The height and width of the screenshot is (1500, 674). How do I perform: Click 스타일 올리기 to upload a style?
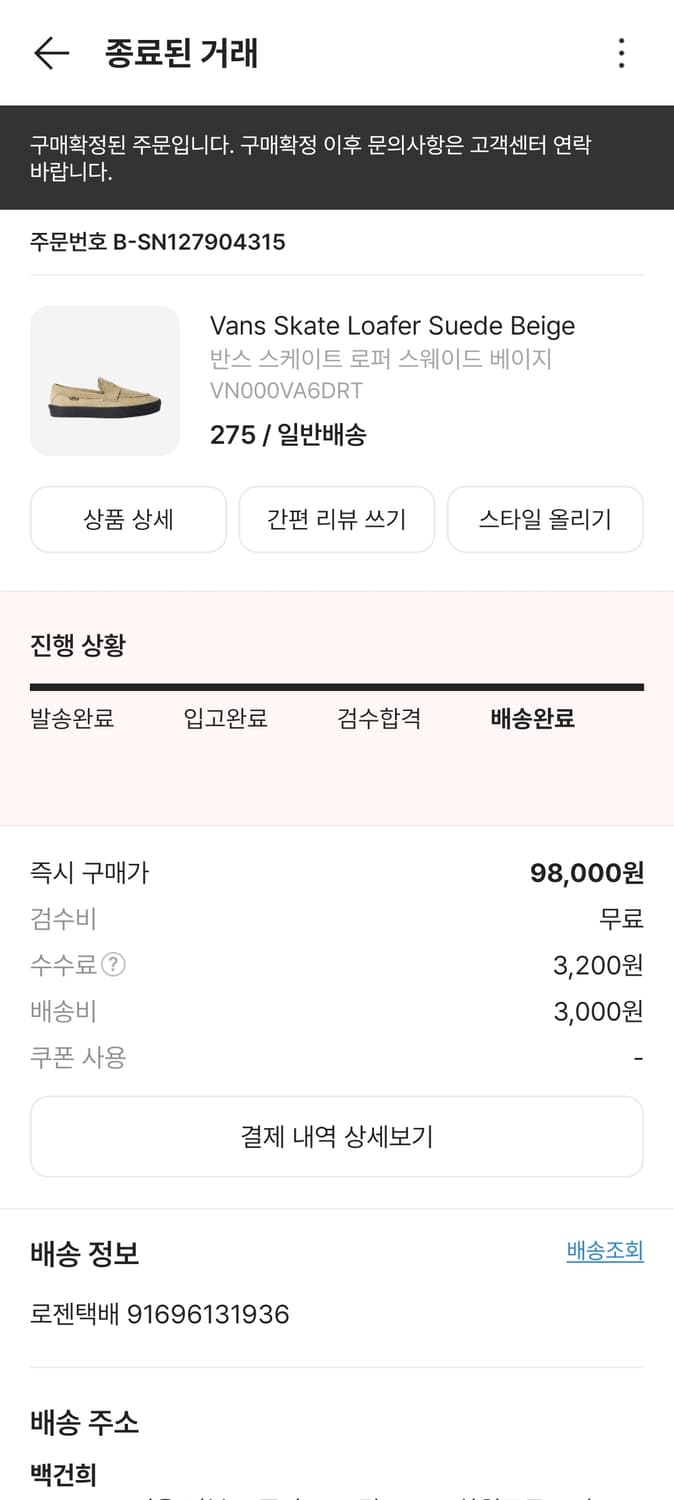coord(545,519)
